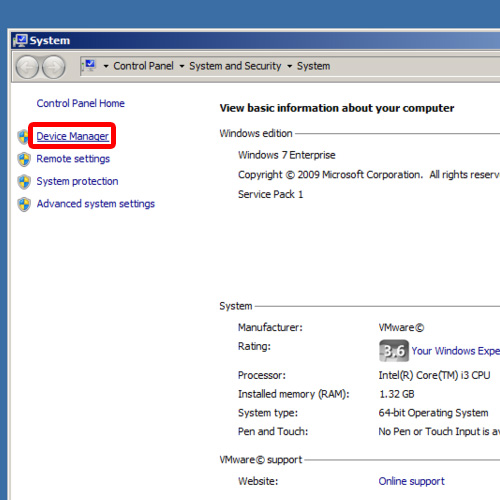Expand the dropdown arrow before System and Security

click(x=182, y=66)
